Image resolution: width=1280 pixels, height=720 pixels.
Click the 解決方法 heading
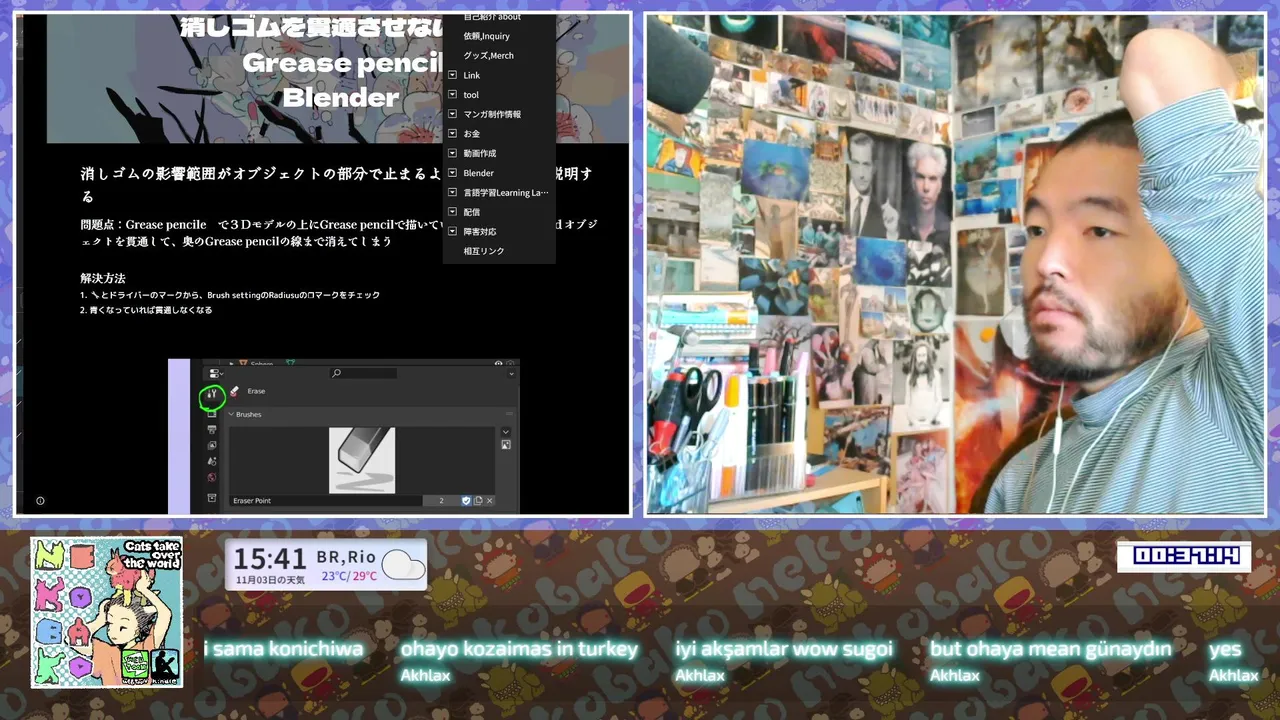tap(103, 278)
